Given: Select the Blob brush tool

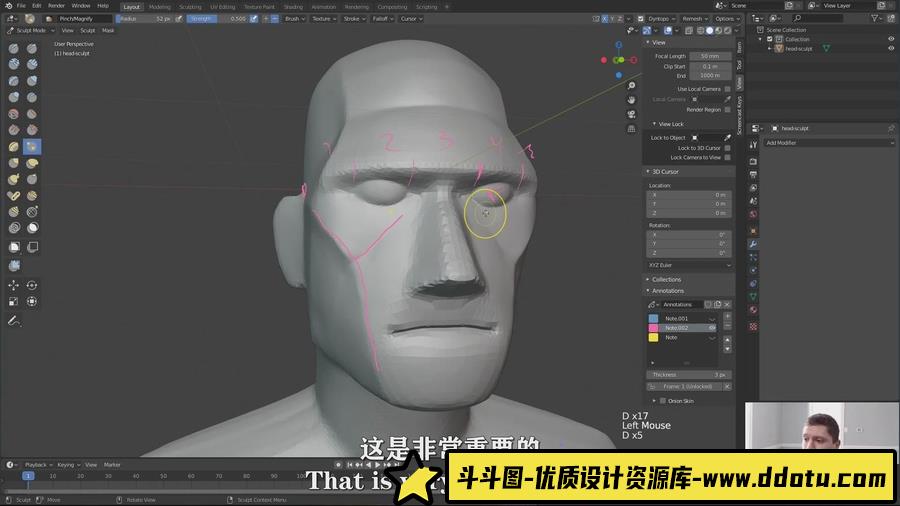Looking at the screenshot, I should [x=14, y=98].
